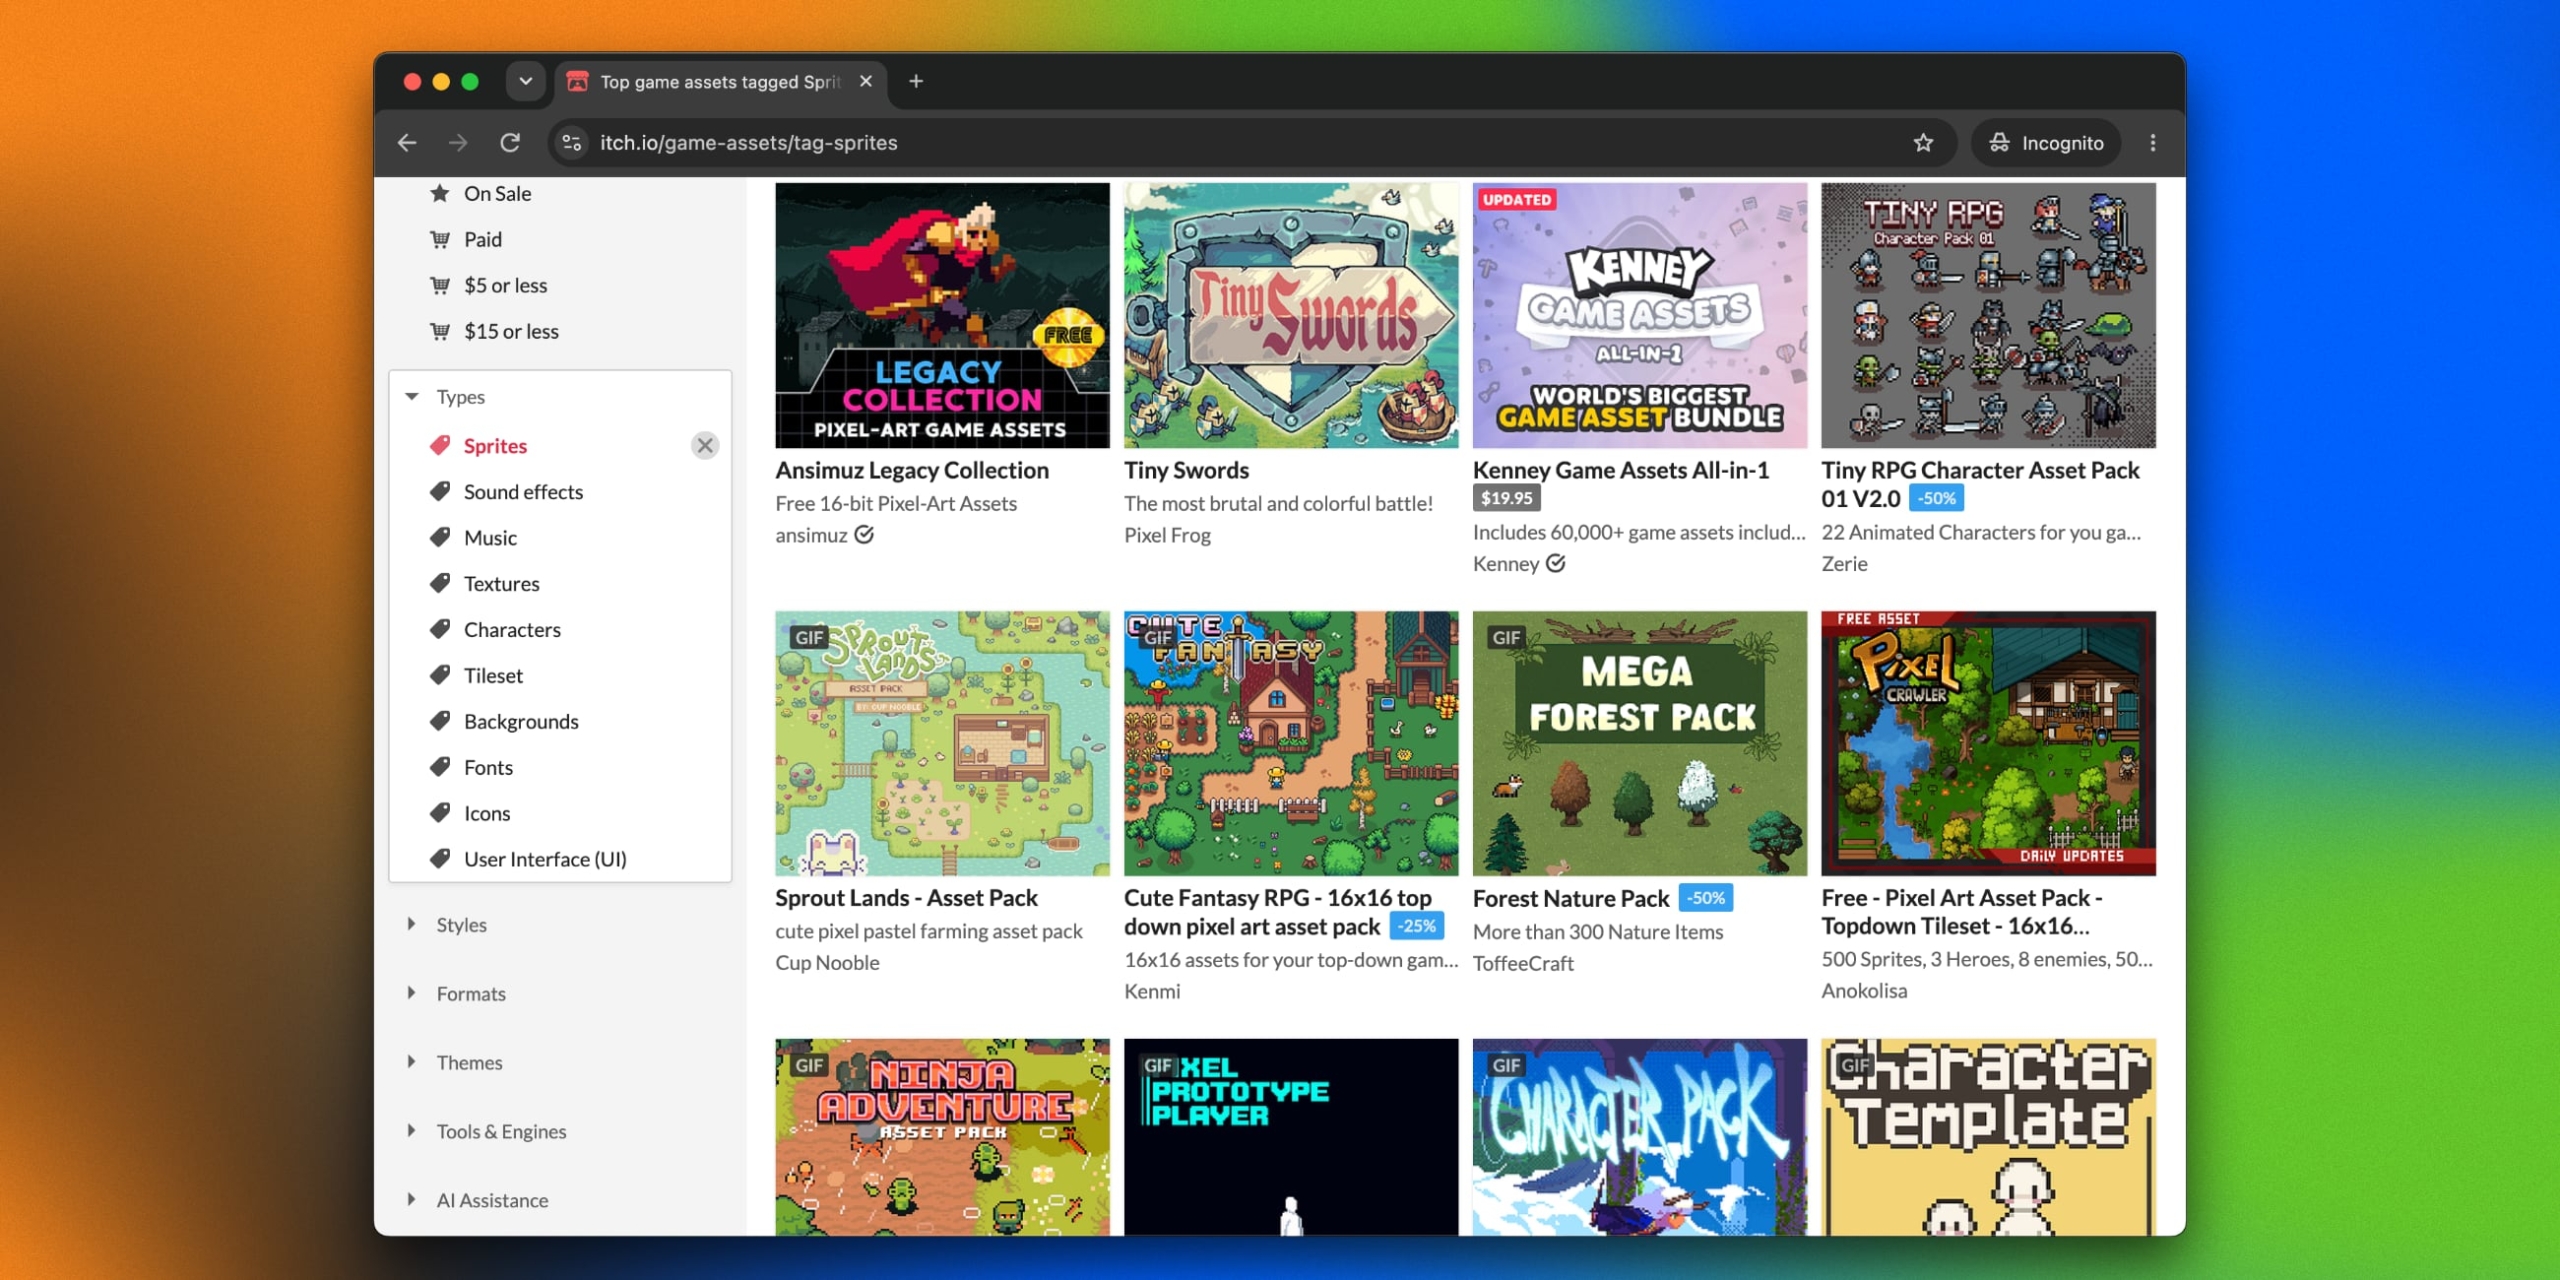Screen dimensions: 2560x1280
Task: Reload the itch.io page
Action: click(x=510, y=143)
